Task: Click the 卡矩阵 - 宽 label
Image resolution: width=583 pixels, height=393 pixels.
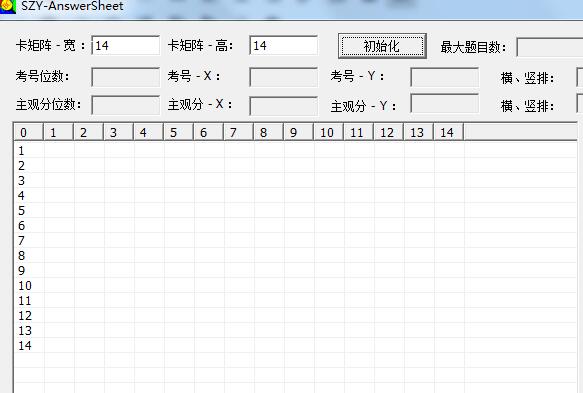Action: (x=51, y=46)
